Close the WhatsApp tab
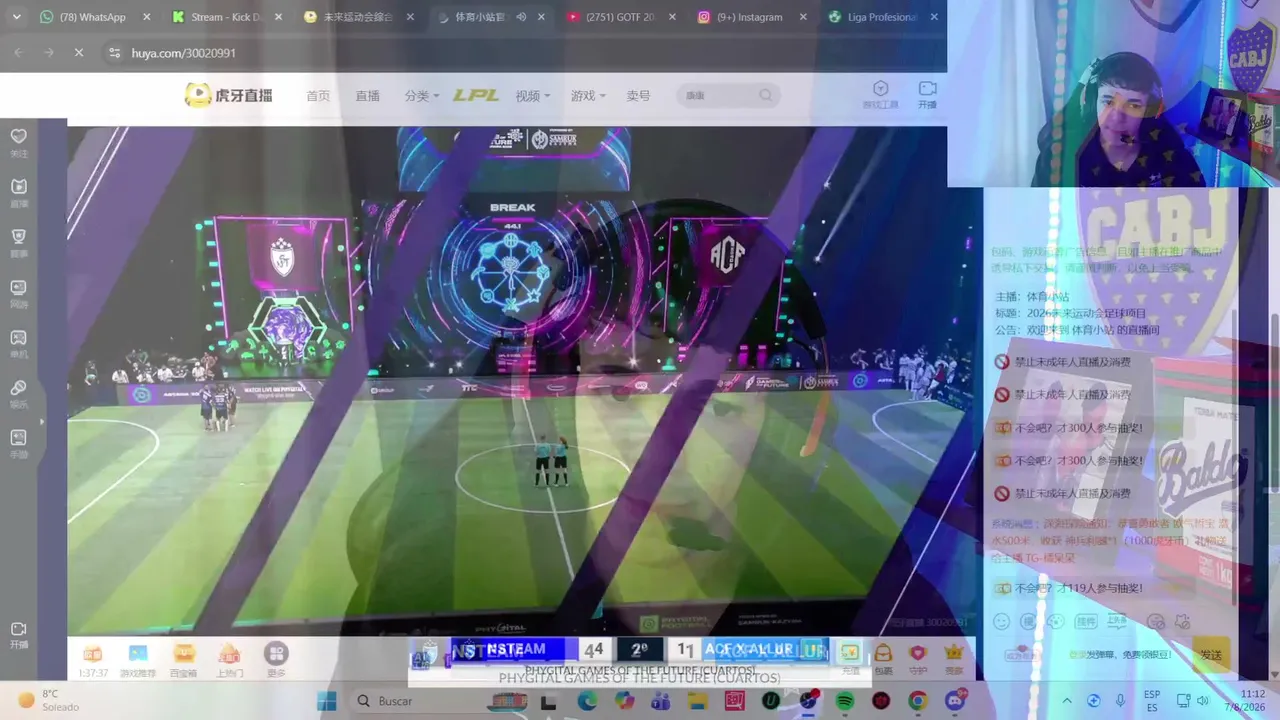This screenshot has width=1280, height=720. click(147, 17)
